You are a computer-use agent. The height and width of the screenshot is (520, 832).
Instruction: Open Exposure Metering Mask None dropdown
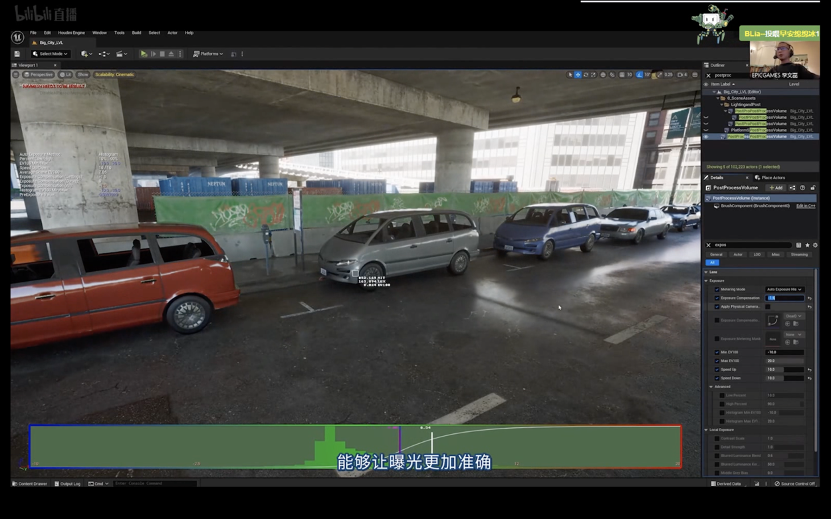tap(794, 334)
